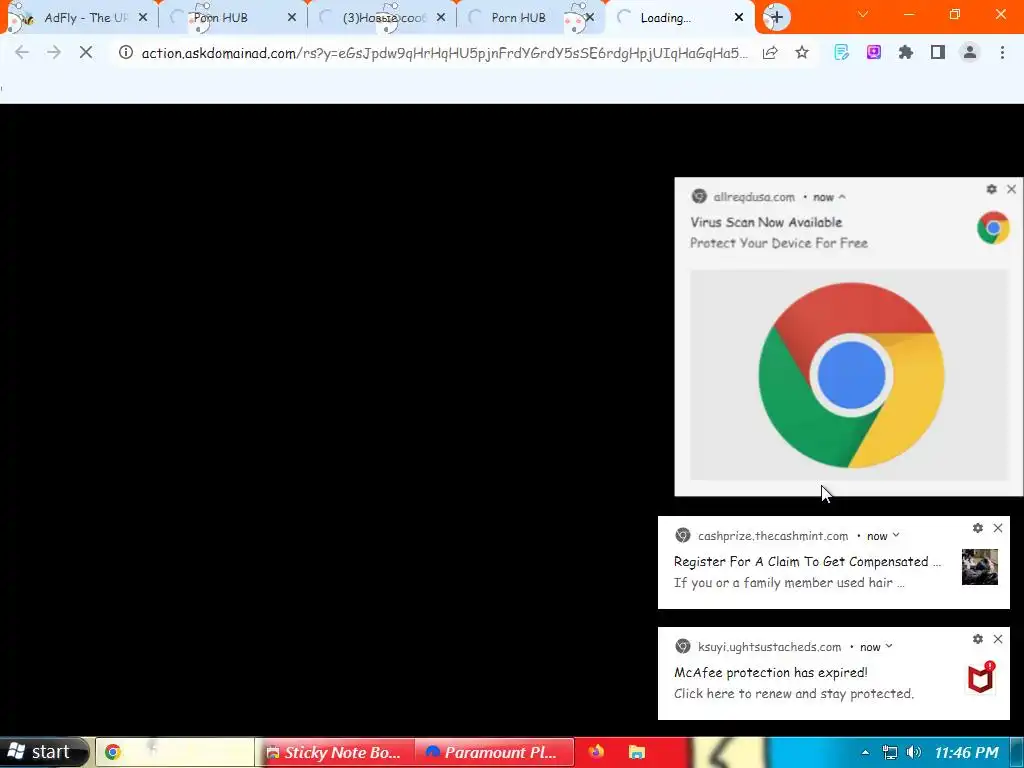1024x768 pixels.
Task: Open the purple extension icon
Action: click(x=874, y=52)
